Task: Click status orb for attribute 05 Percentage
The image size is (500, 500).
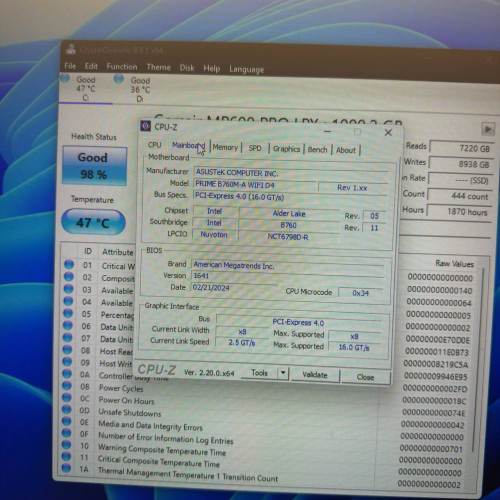Action: (x=68, y=313)
